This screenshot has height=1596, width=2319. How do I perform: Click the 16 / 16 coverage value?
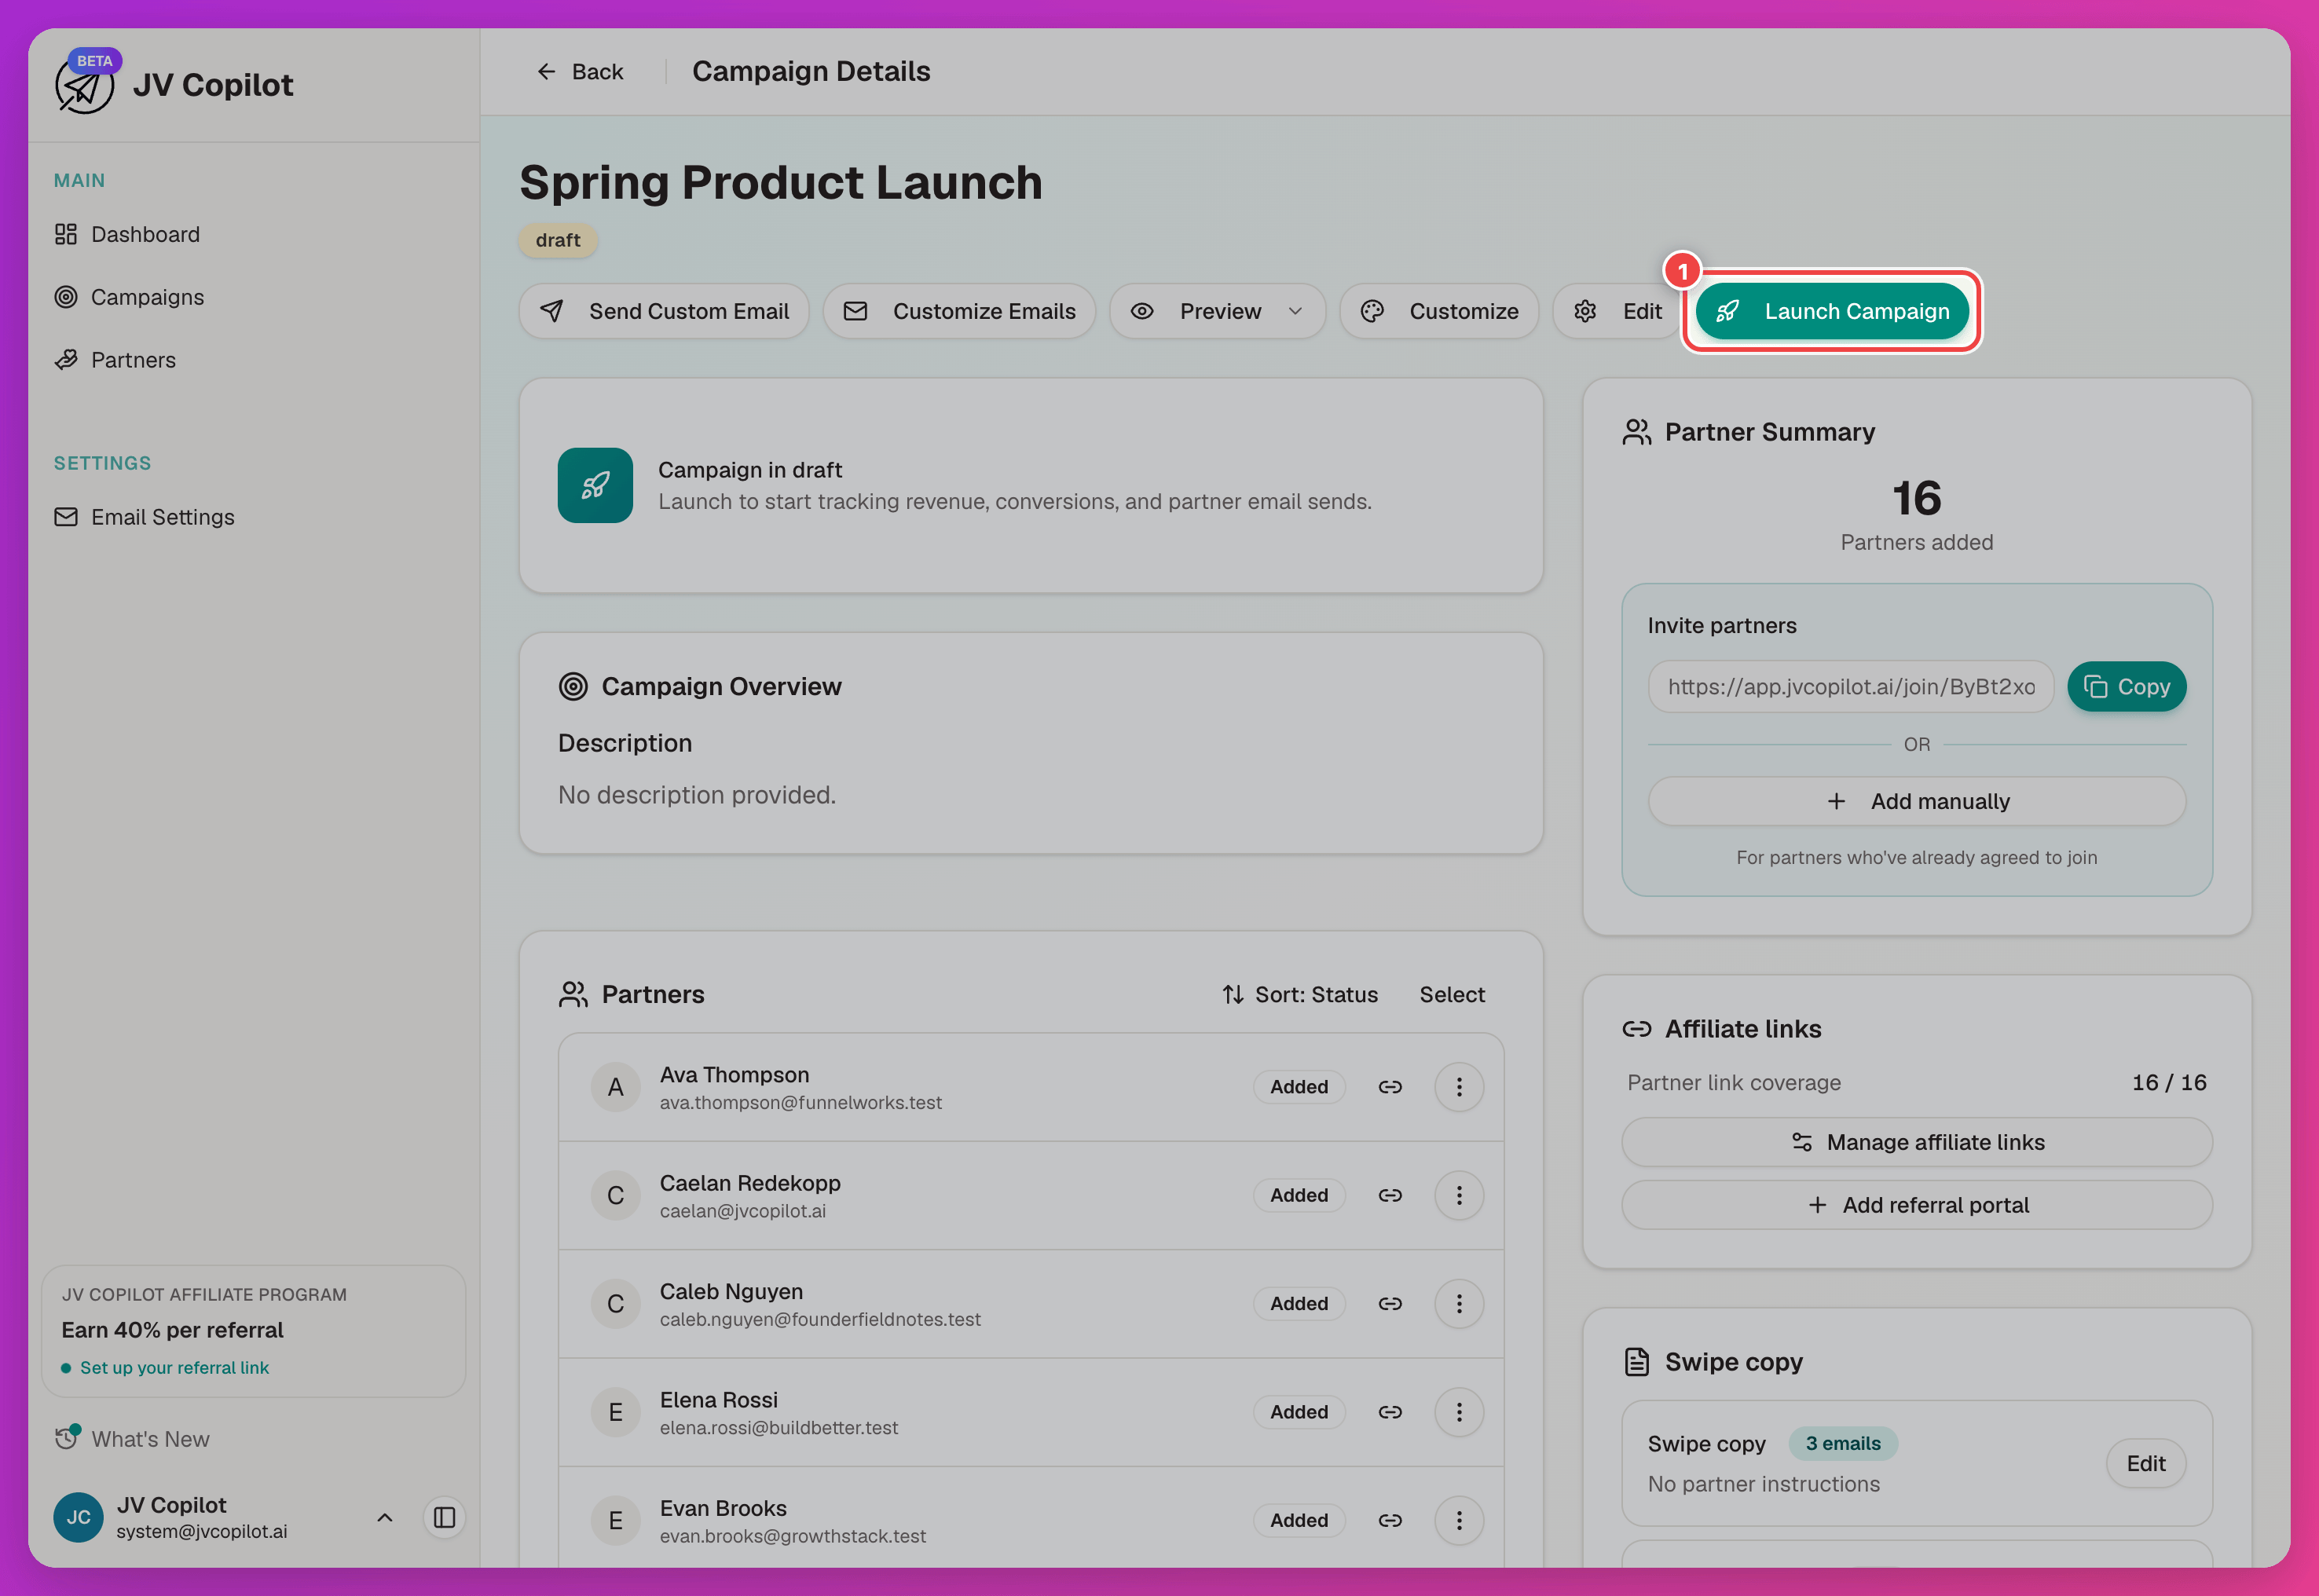2168,1083
